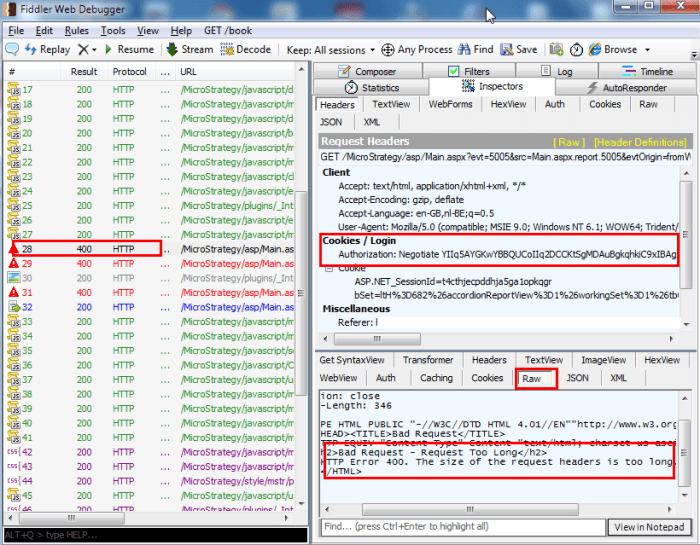This screenshot has height=545, width=700.
Task: Open the Rules menu
Action: pyautogui.click(x=77, y=31)
